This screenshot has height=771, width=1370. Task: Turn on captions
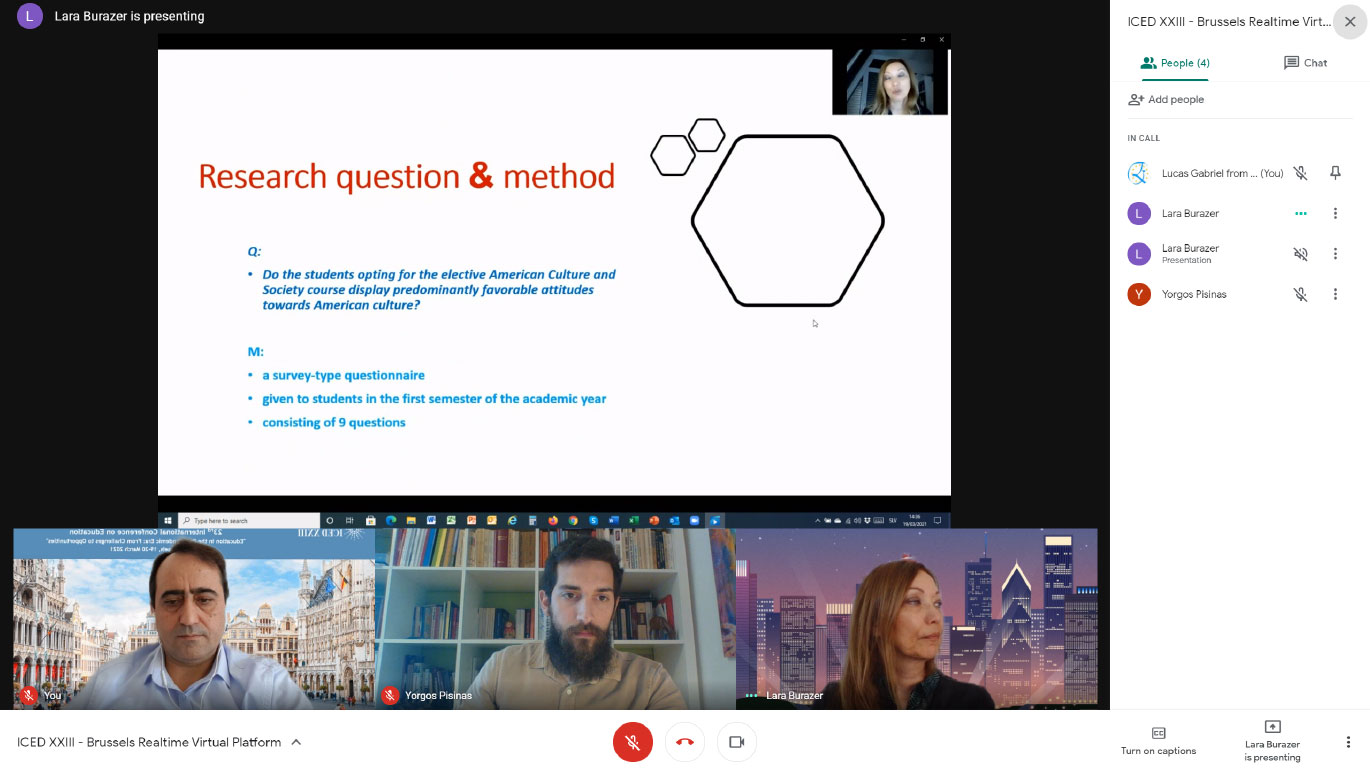1158,740
